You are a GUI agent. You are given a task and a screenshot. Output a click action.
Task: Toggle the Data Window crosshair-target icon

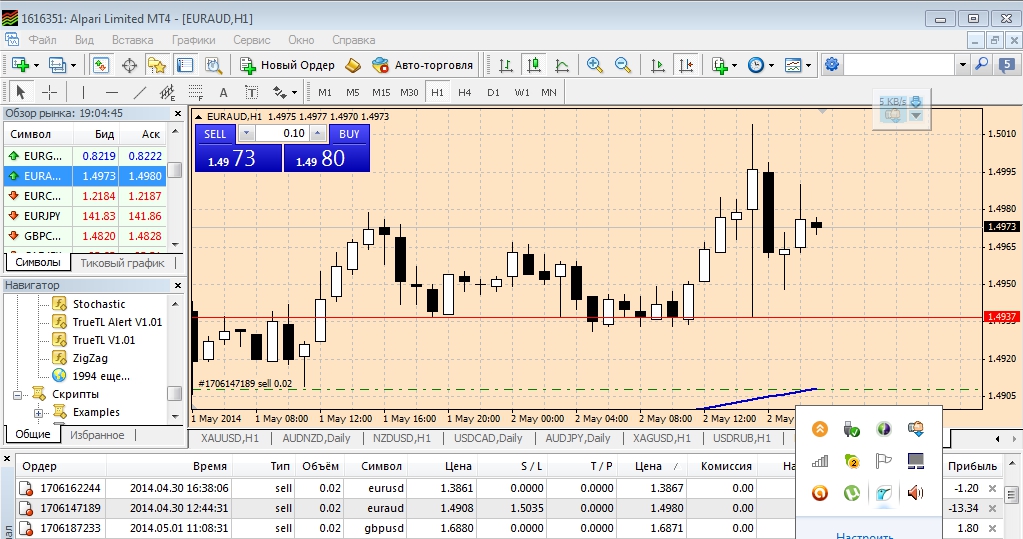click(x=129, y=65)
